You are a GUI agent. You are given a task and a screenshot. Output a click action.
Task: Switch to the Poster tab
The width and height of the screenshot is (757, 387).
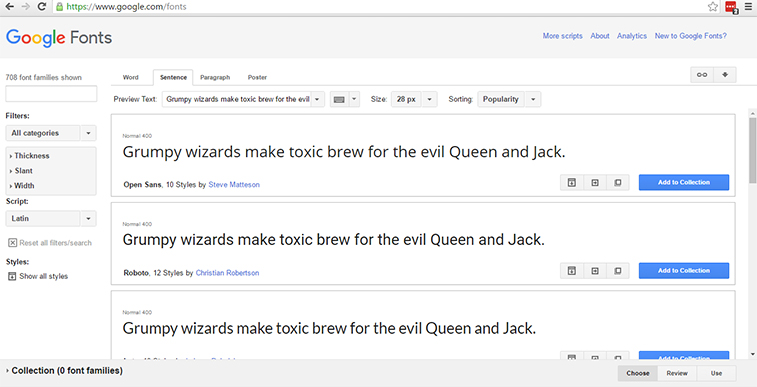coord(257,77)
